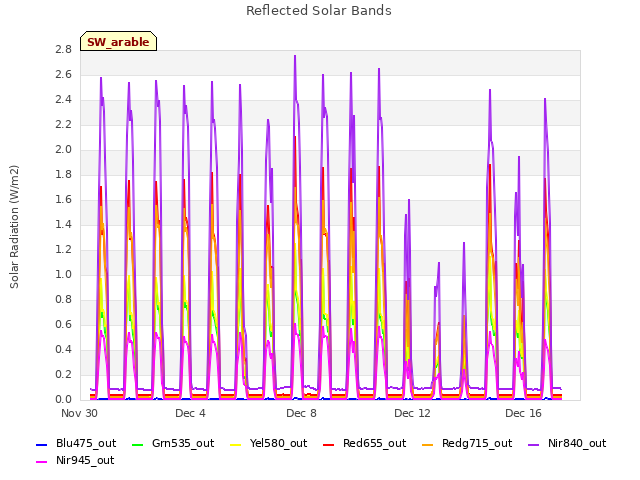Click the orange Redg715_out legend swatch

[427, 444]
